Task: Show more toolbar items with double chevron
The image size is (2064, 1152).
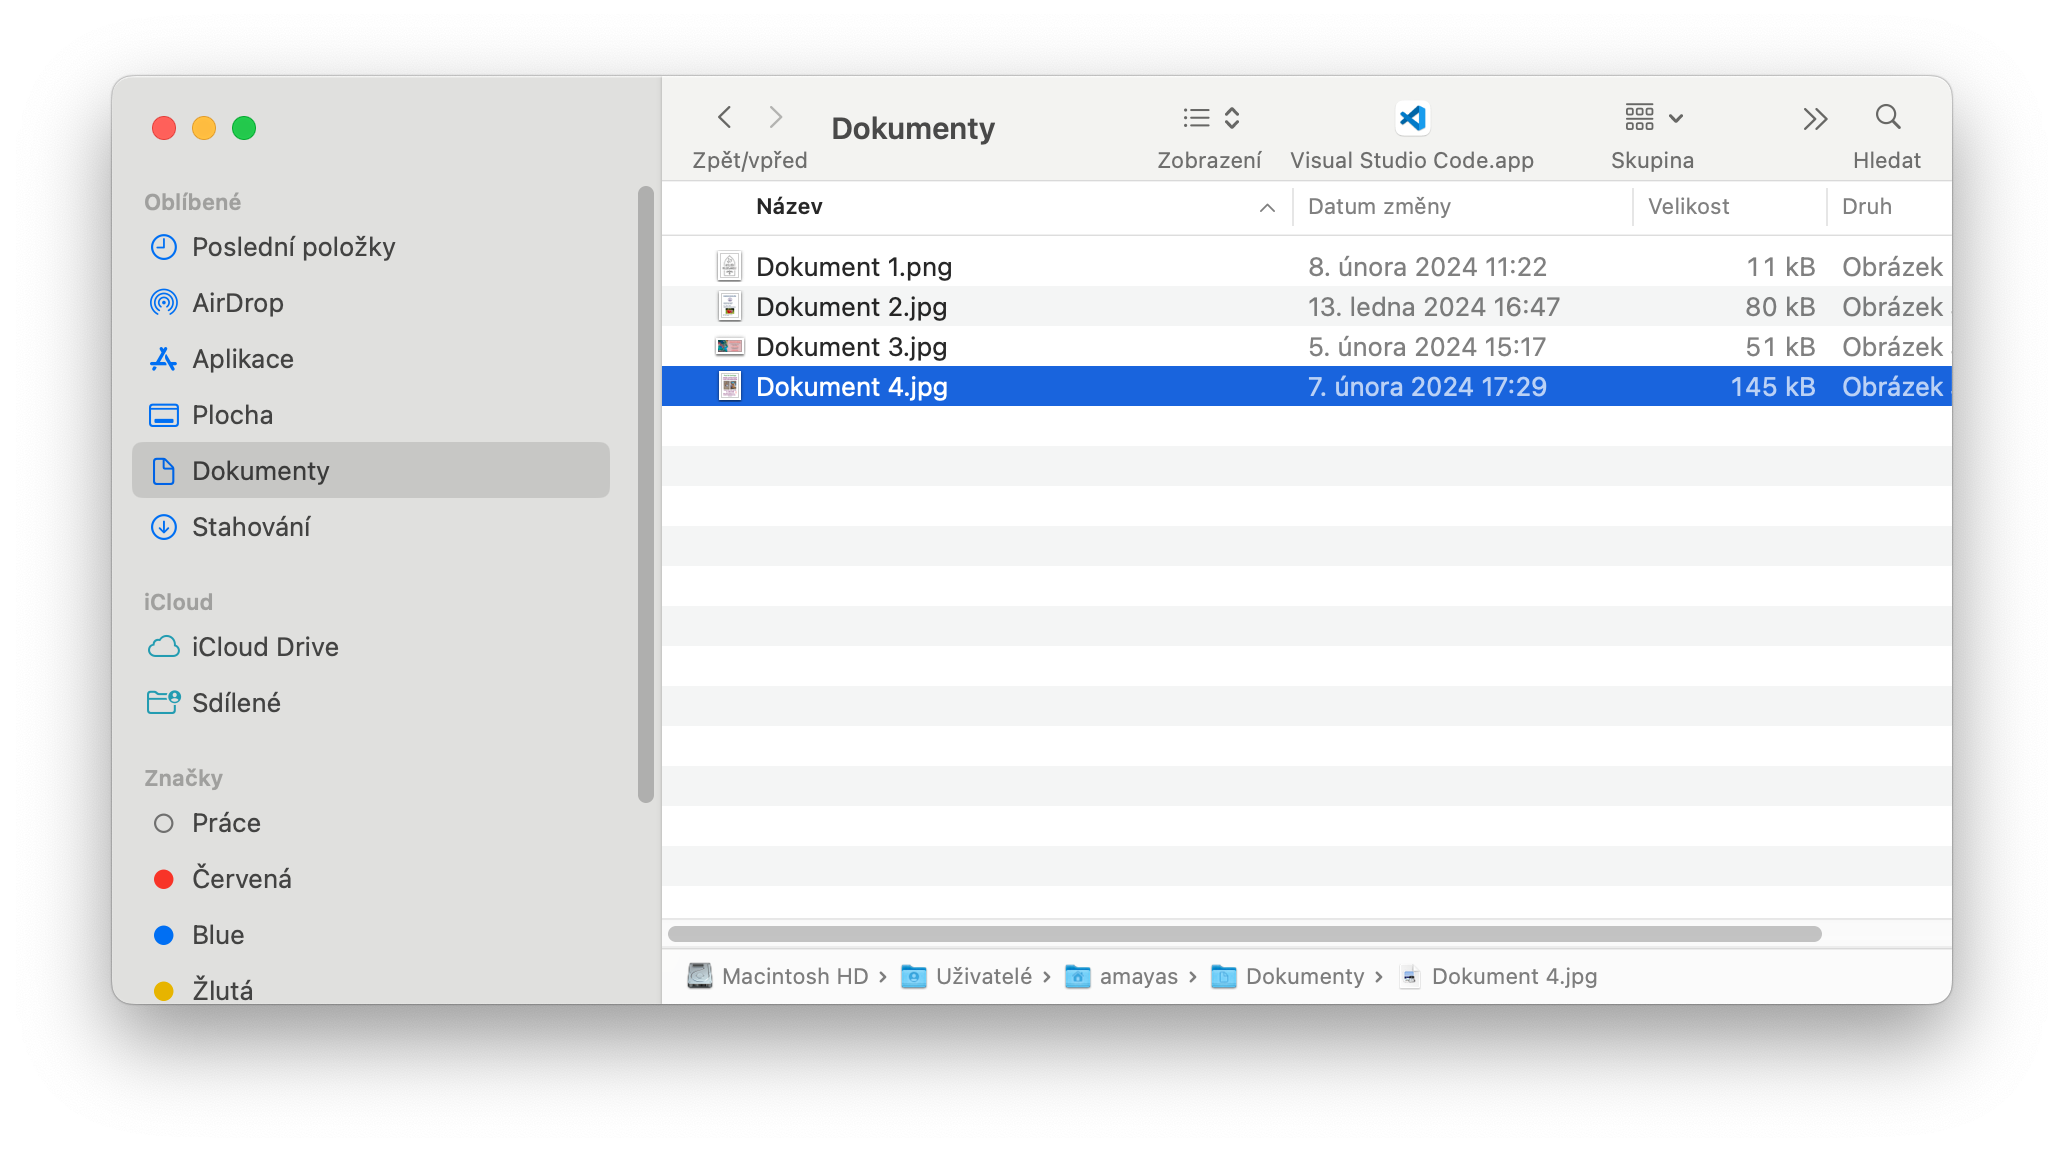Action: click(1815, 119)
